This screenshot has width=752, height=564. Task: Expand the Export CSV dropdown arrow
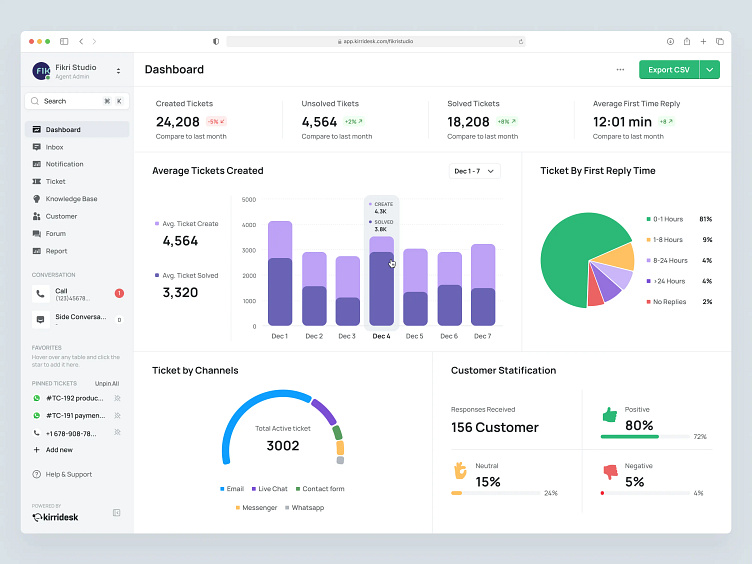(x=710, y=70)
